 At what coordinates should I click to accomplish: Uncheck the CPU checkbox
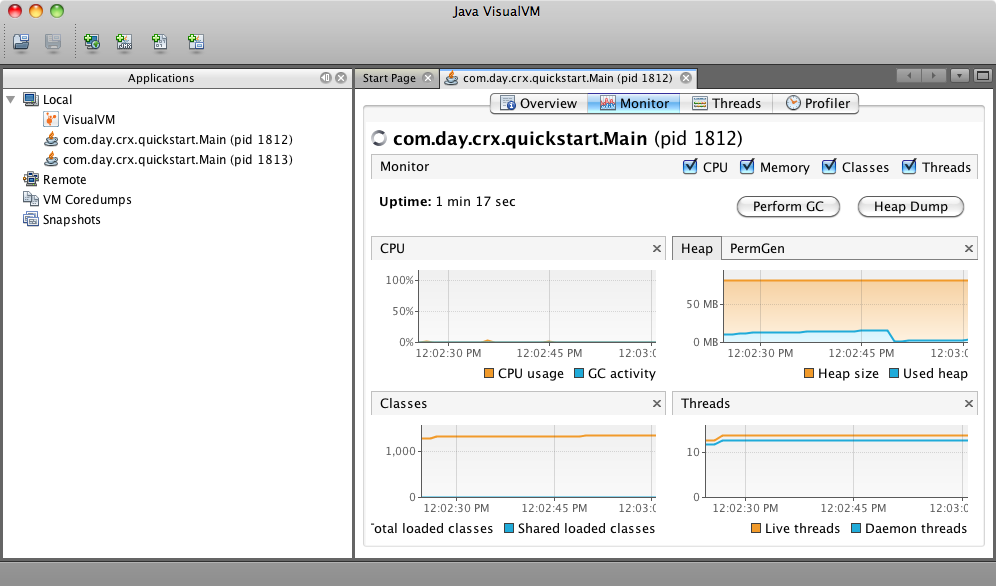pos(690,166)
